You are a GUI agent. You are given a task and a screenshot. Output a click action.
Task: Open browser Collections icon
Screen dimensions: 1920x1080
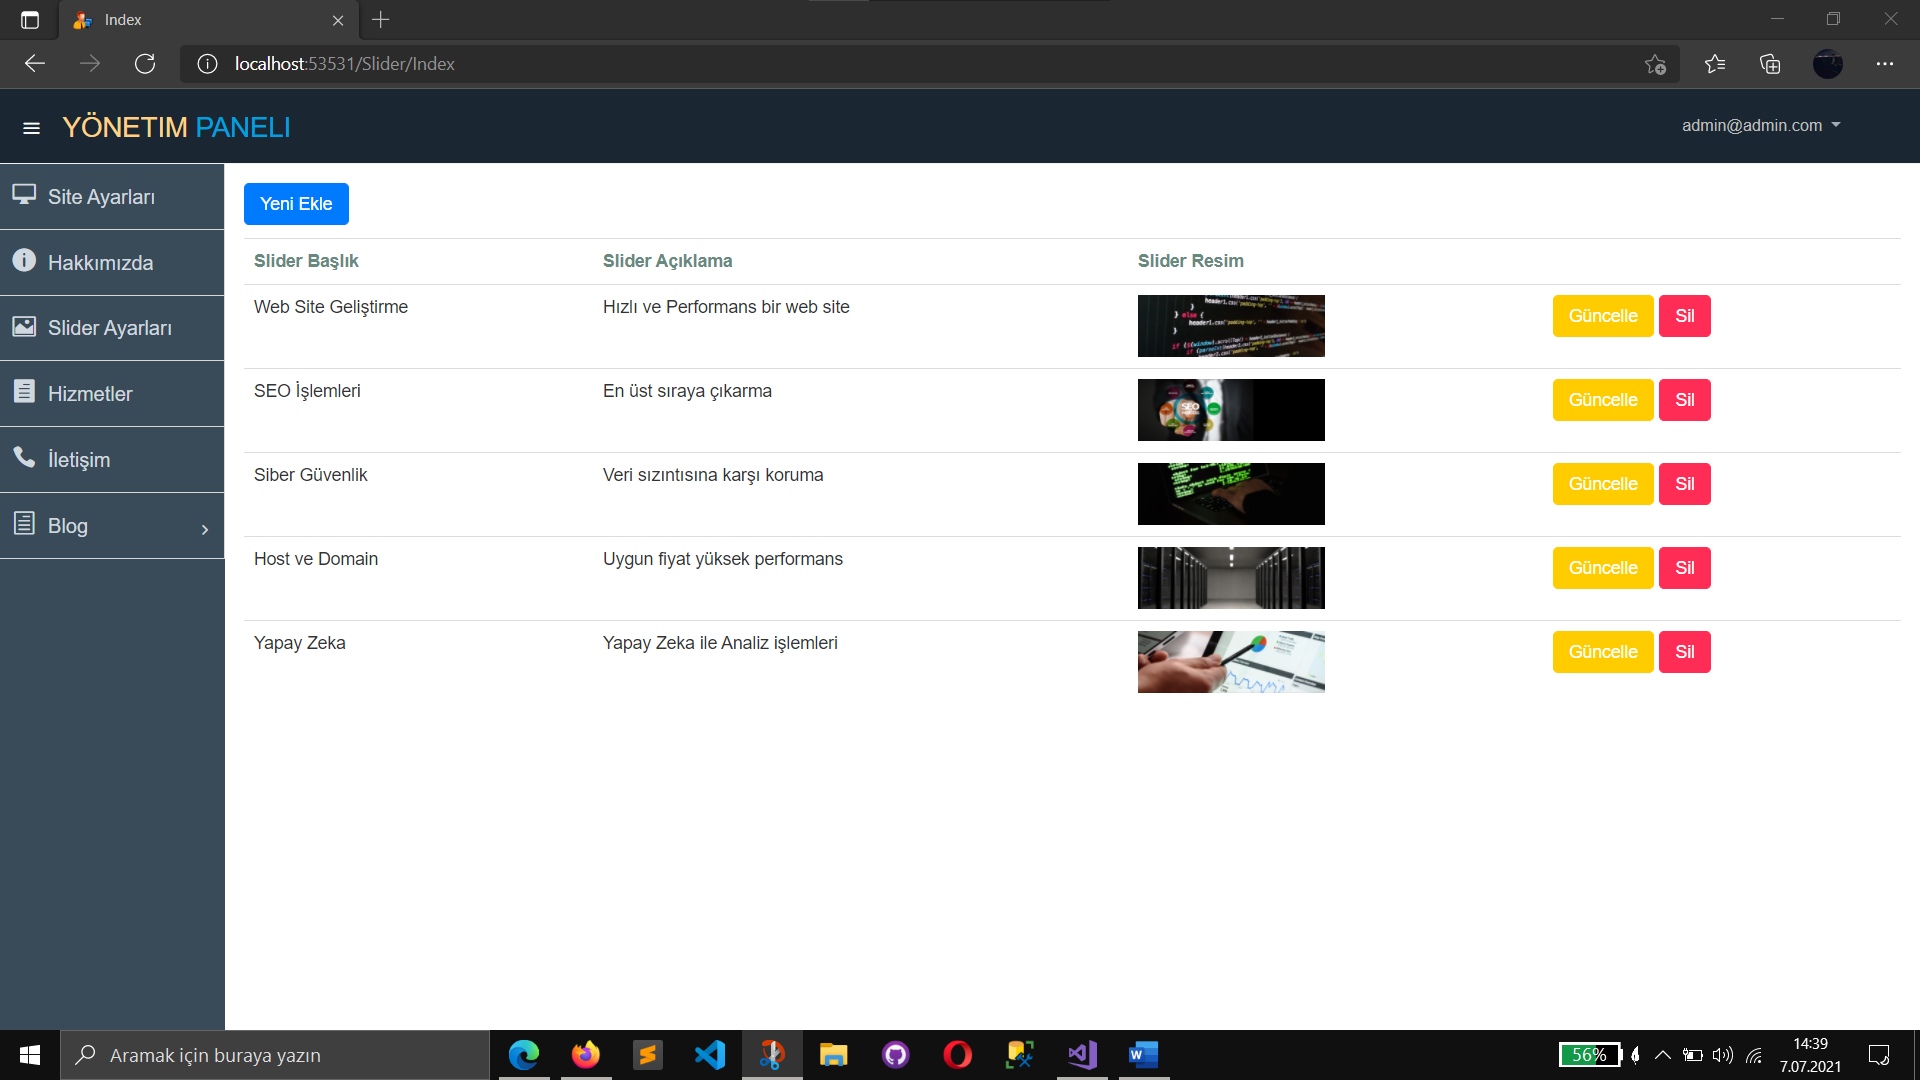(x=1770, y=64)
